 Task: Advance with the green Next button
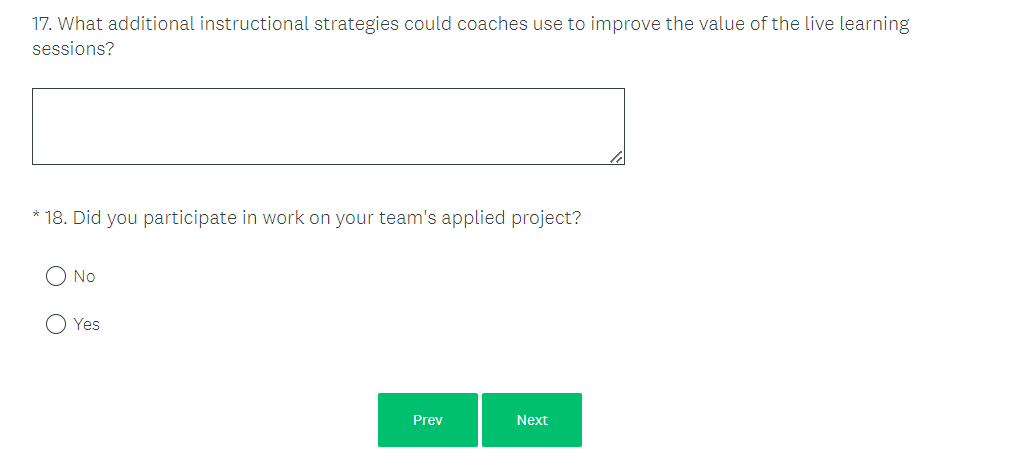pos(532,420)
